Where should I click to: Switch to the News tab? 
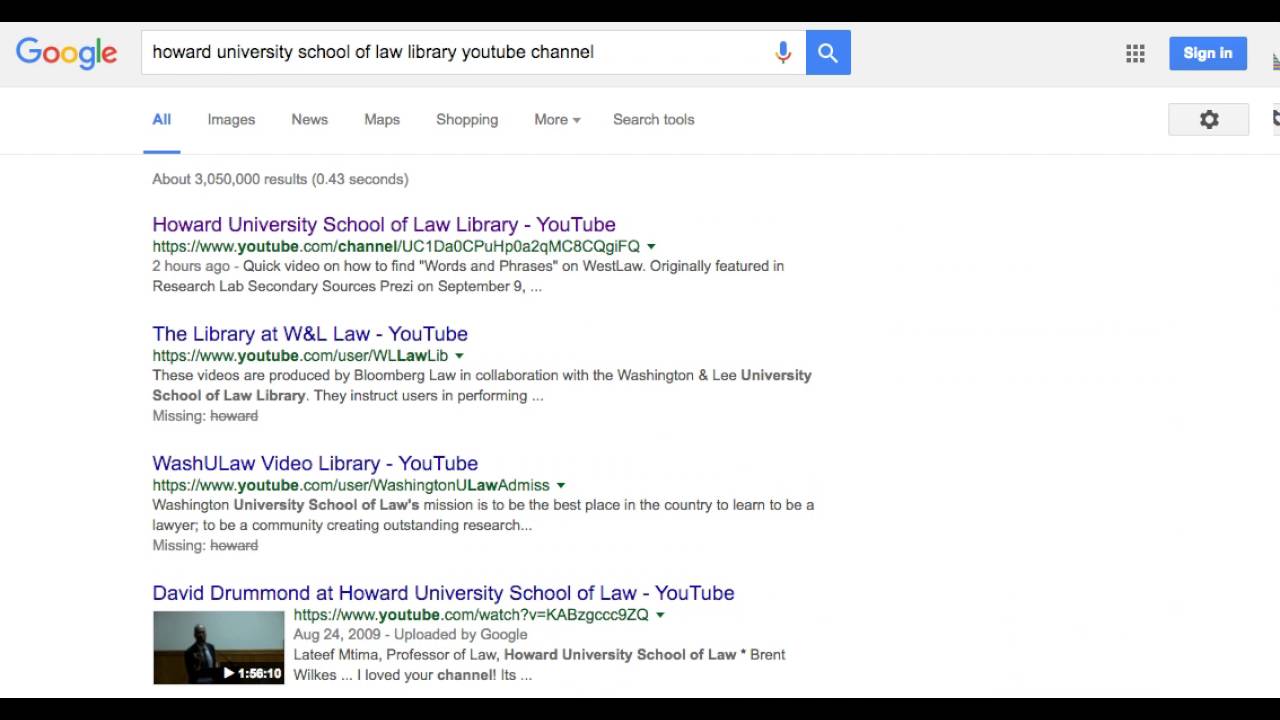tap(310, 120)
